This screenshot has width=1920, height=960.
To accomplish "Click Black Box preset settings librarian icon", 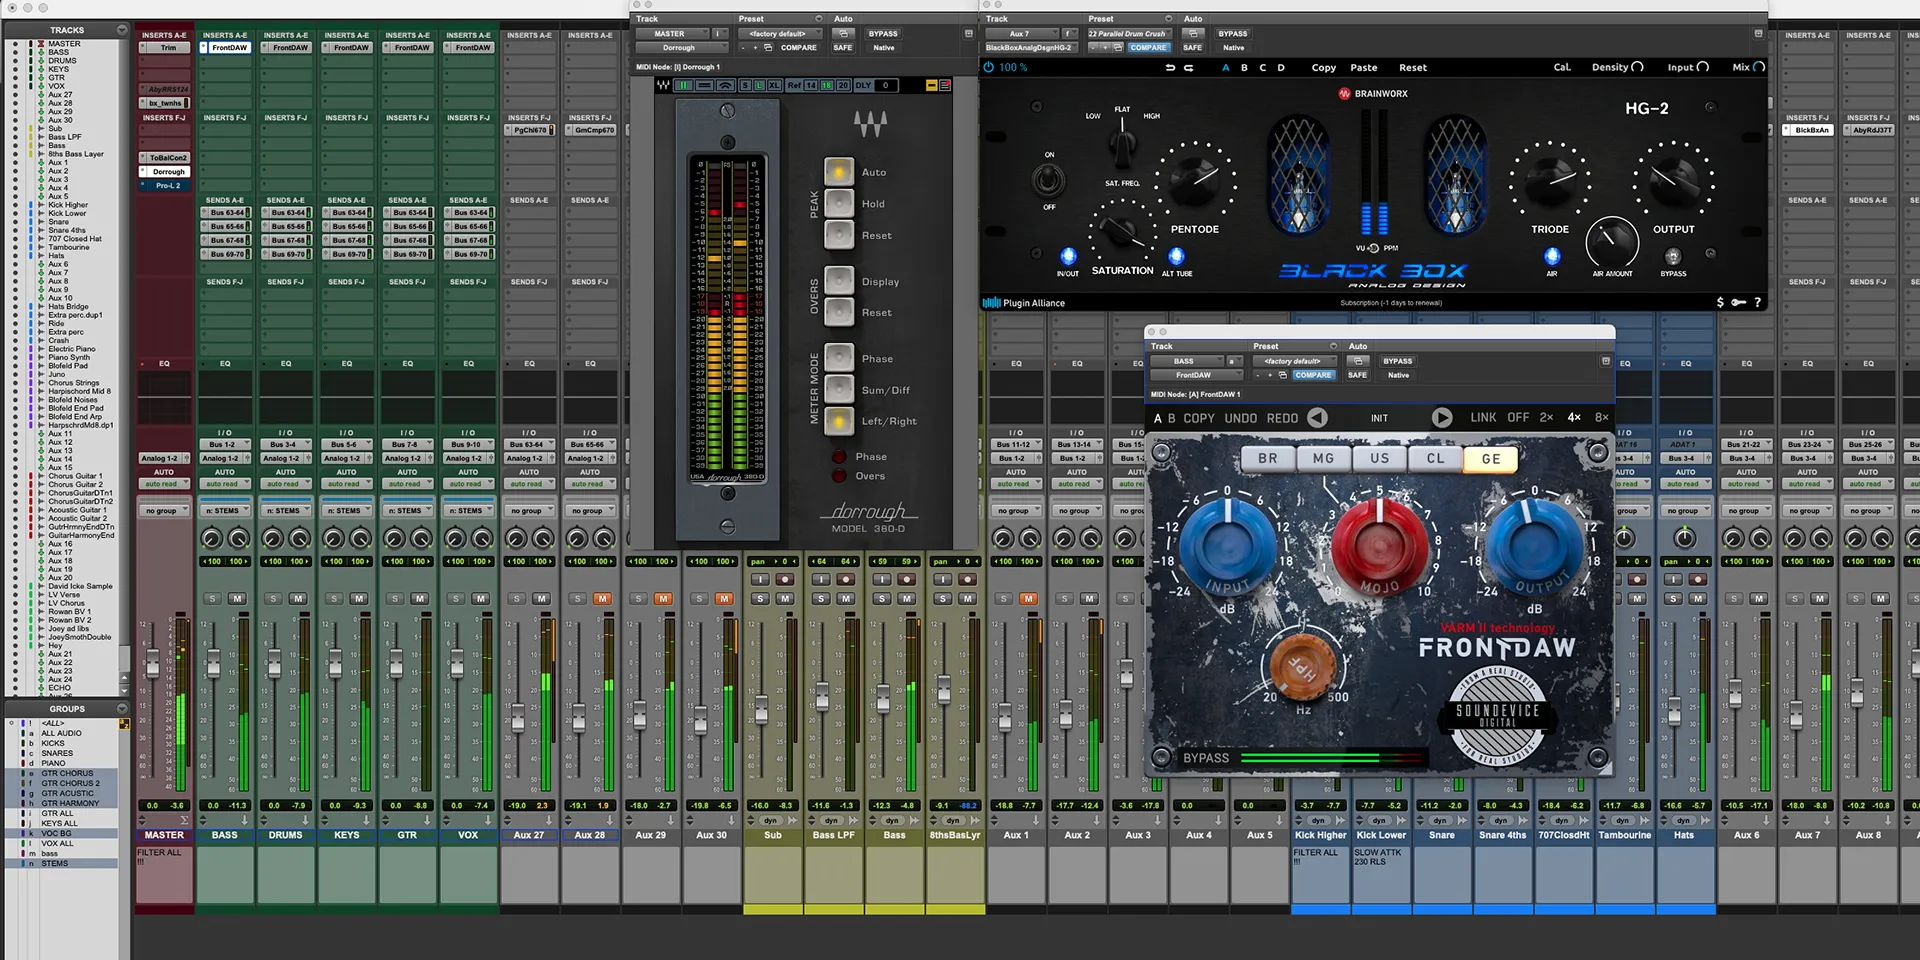I will click(1118, 47).
